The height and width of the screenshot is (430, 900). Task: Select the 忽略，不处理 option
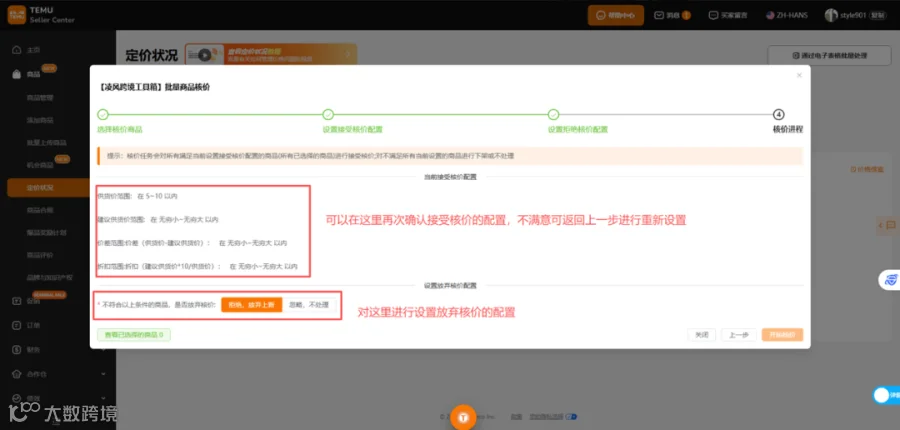pos(308,305)
